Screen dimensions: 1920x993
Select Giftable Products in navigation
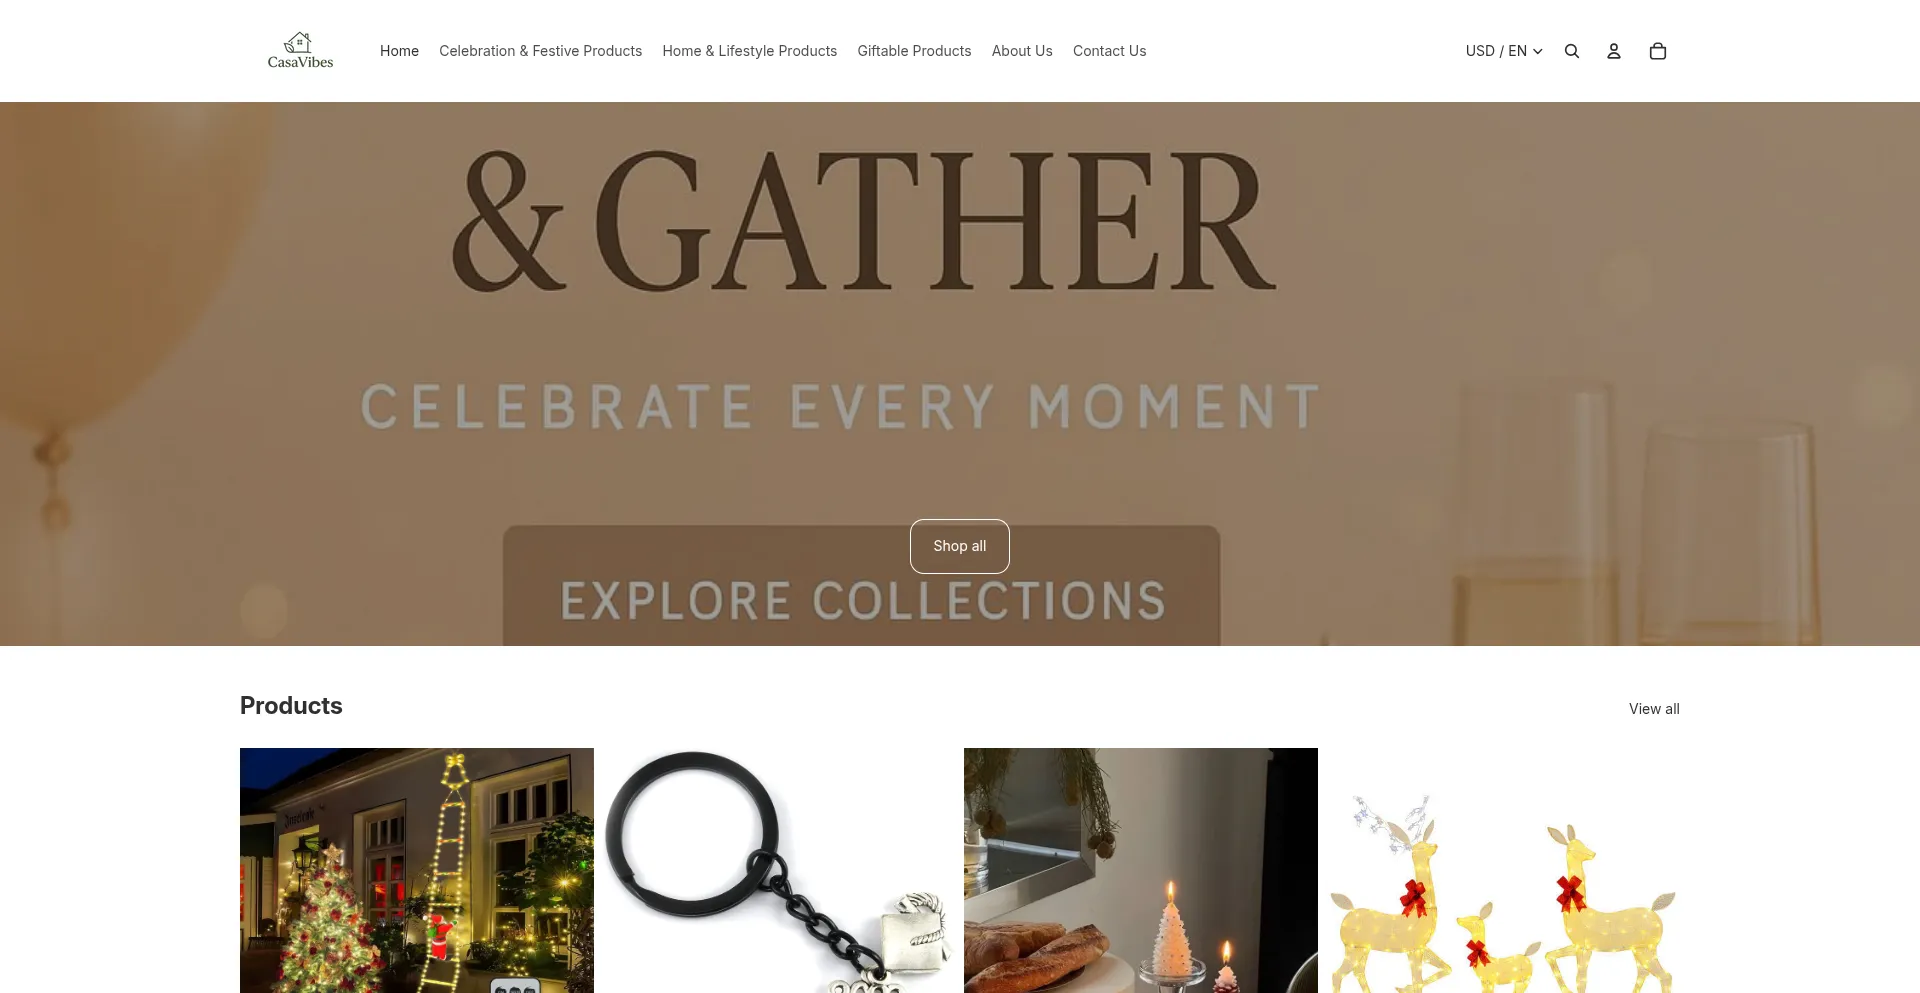(x=914, y=51)
